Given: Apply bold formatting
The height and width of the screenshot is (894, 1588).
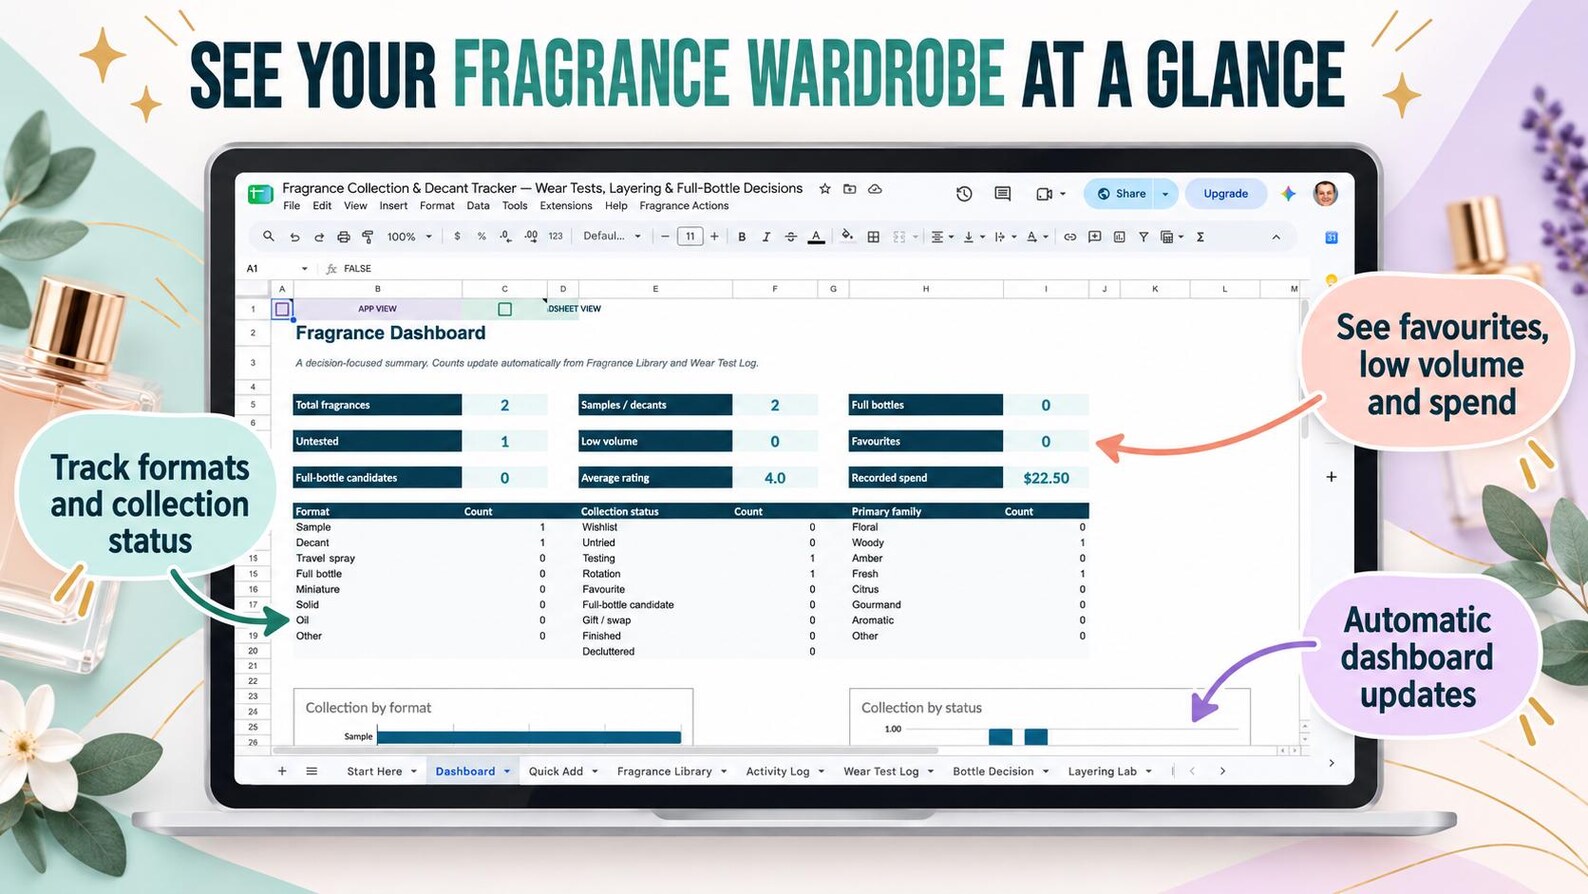Looking at the screenshot, I should coord(741,237).
